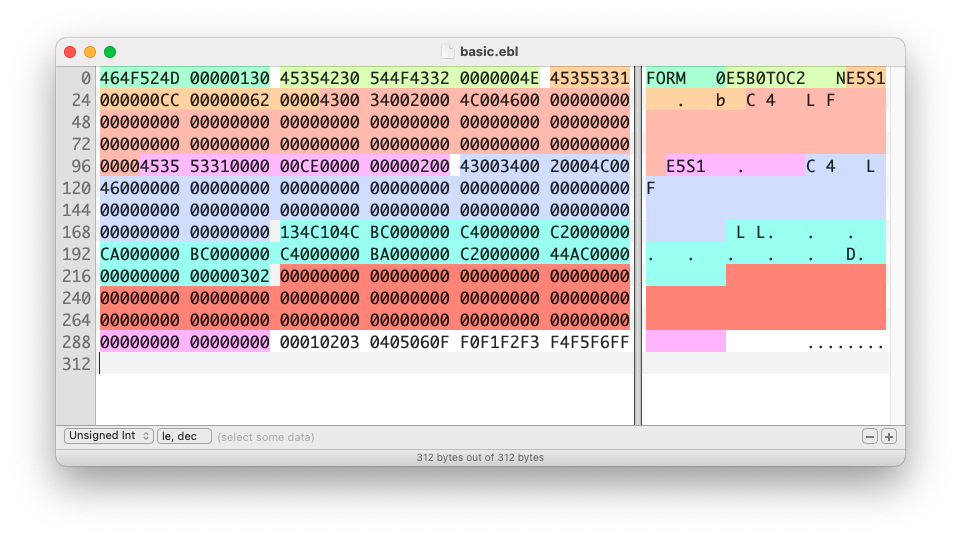Click hex group 4C004600
The height and width of the screenshot is (540, 961).
pos(499,100)
